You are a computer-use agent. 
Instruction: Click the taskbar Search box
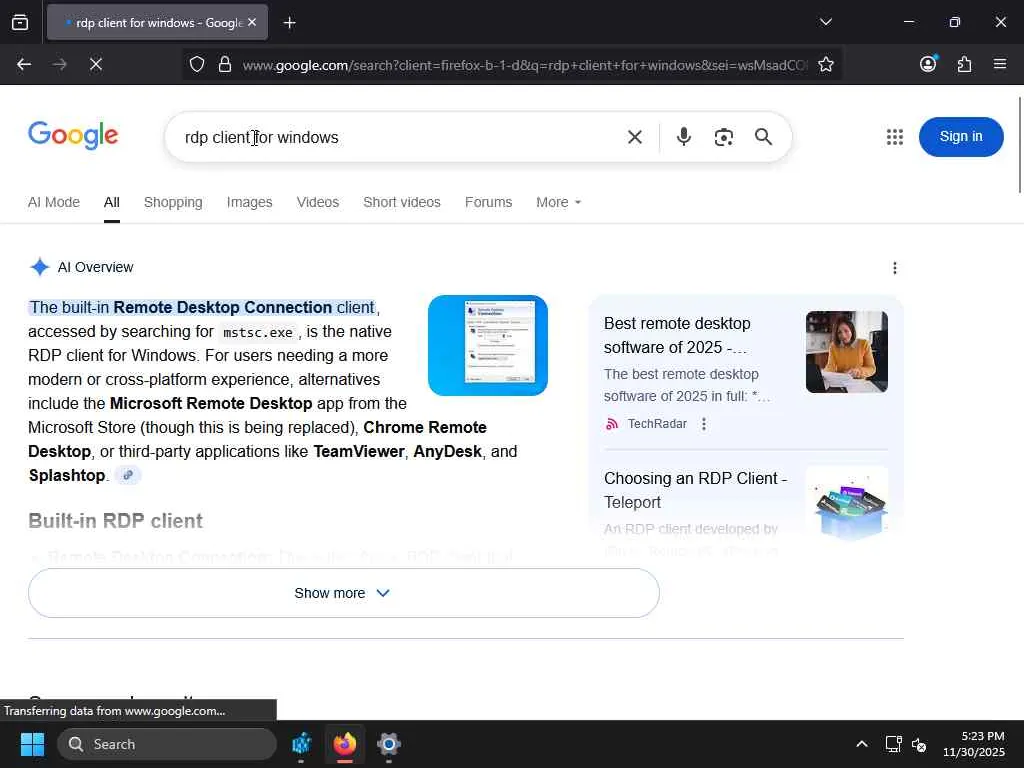click(x=167, y=744)
